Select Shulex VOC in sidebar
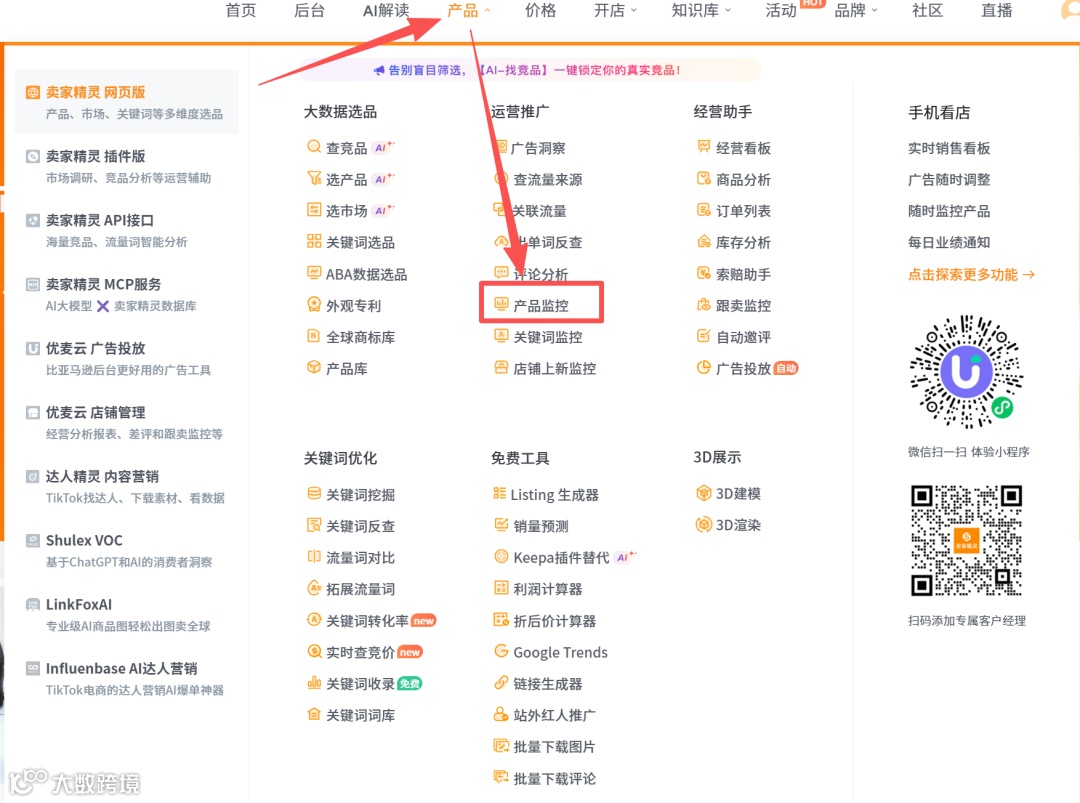1080x803 pixels. [x=127, y=550]
